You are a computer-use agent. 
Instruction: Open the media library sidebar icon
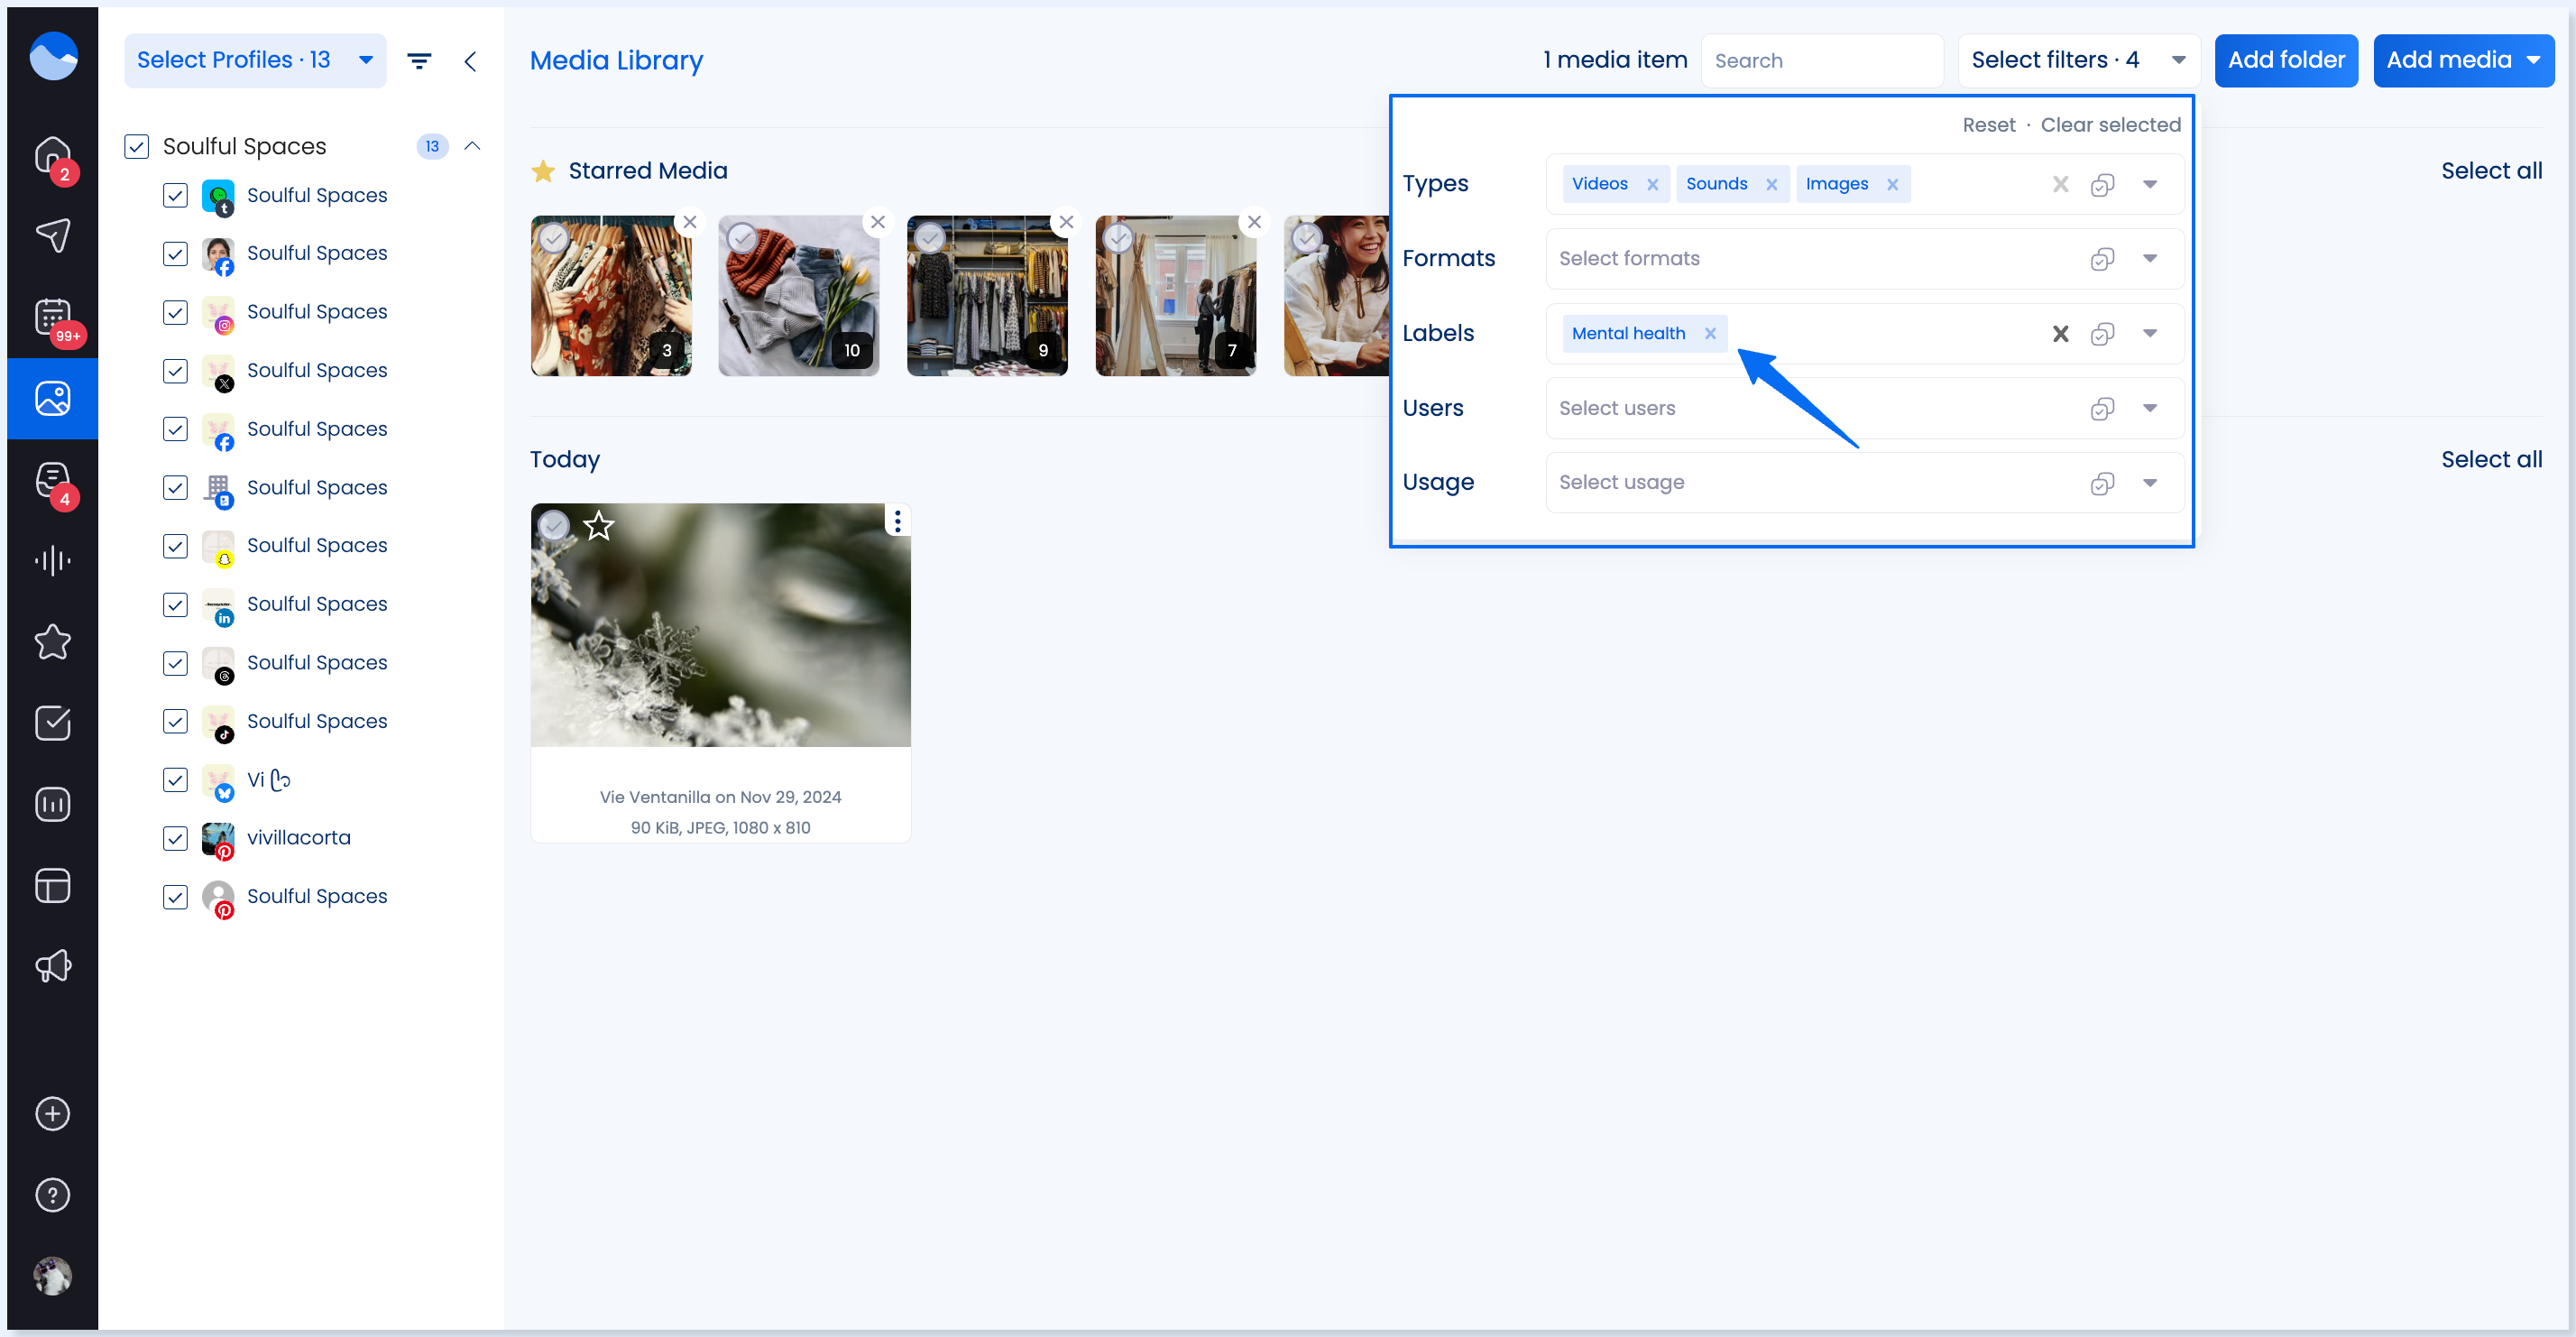[x=52, y=399]
